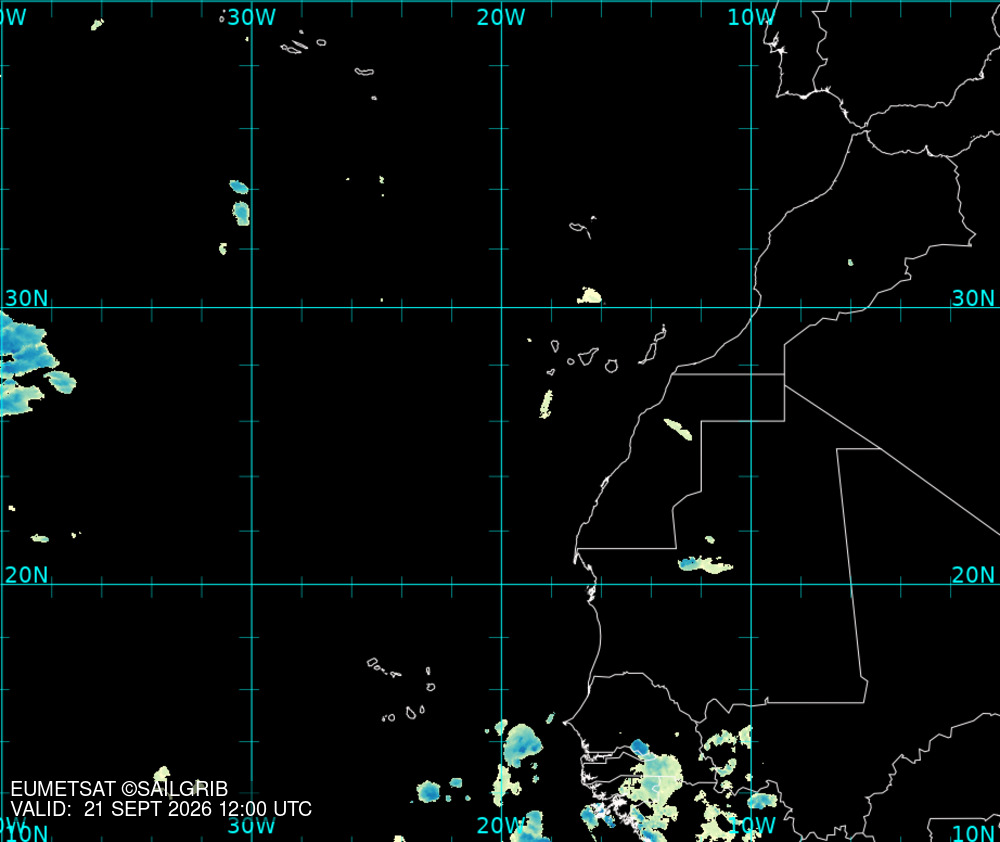The image size is (1000, 842).
Task: Click the intersection of 30N and 20W gridlines
Action: point(501,307)
